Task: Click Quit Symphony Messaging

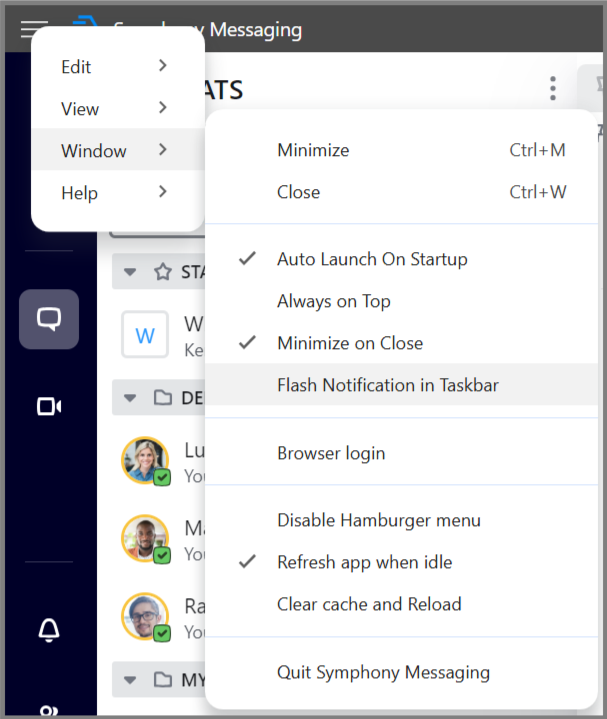Action: (x=401, y=673)
